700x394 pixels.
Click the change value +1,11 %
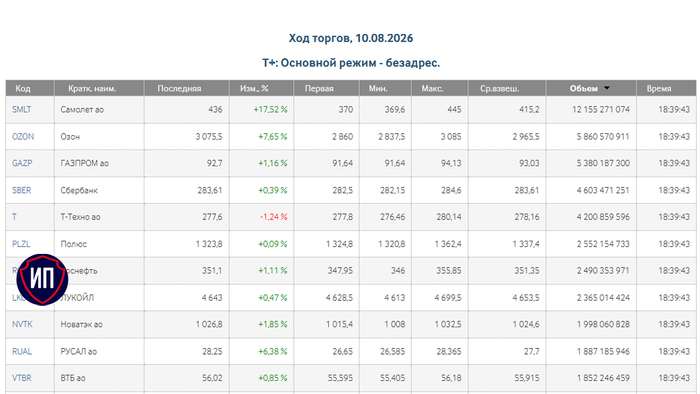click(273, 270)
